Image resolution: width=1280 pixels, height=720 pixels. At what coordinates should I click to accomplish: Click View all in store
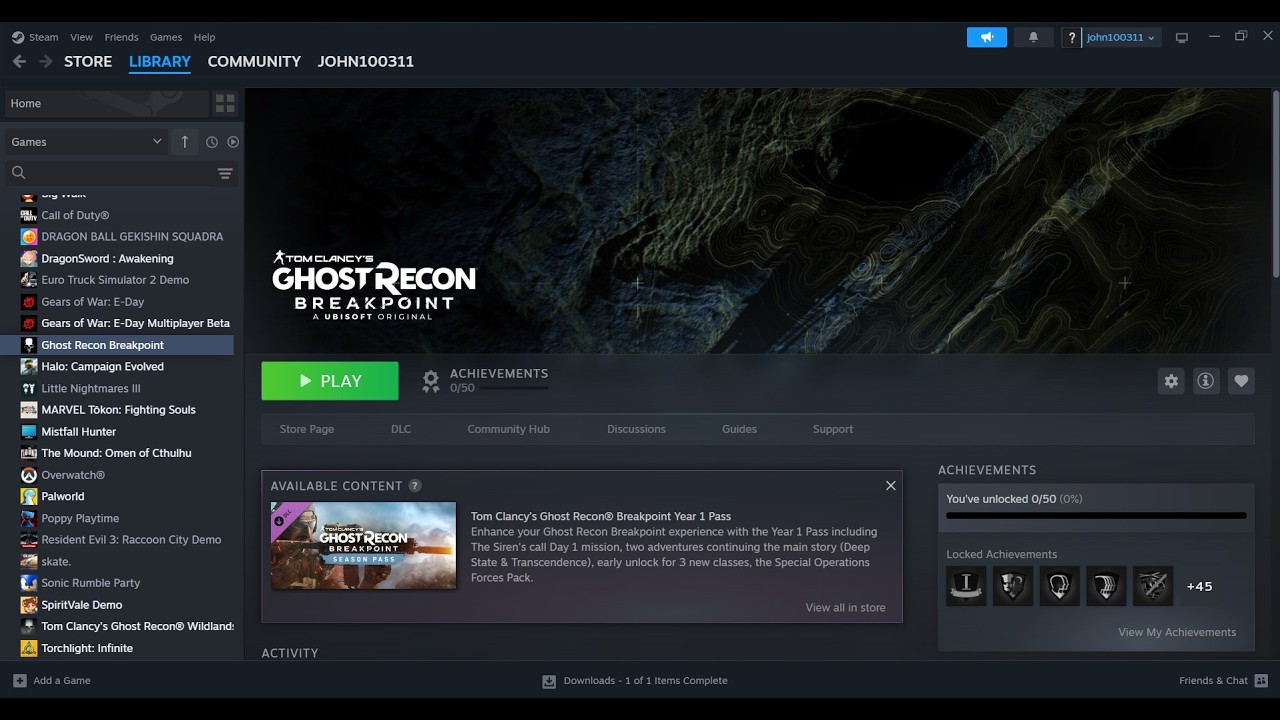(x=845, y=608)
